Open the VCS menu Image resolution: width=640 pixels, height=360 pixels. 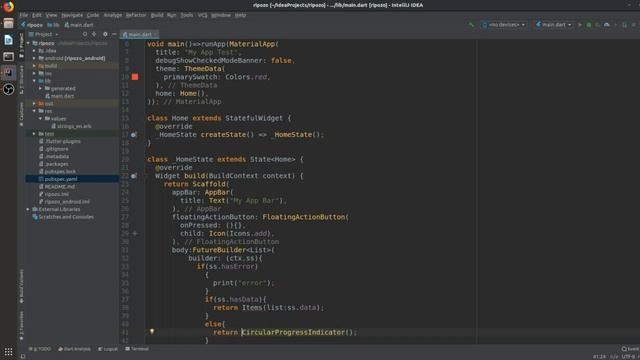[202, 15]
